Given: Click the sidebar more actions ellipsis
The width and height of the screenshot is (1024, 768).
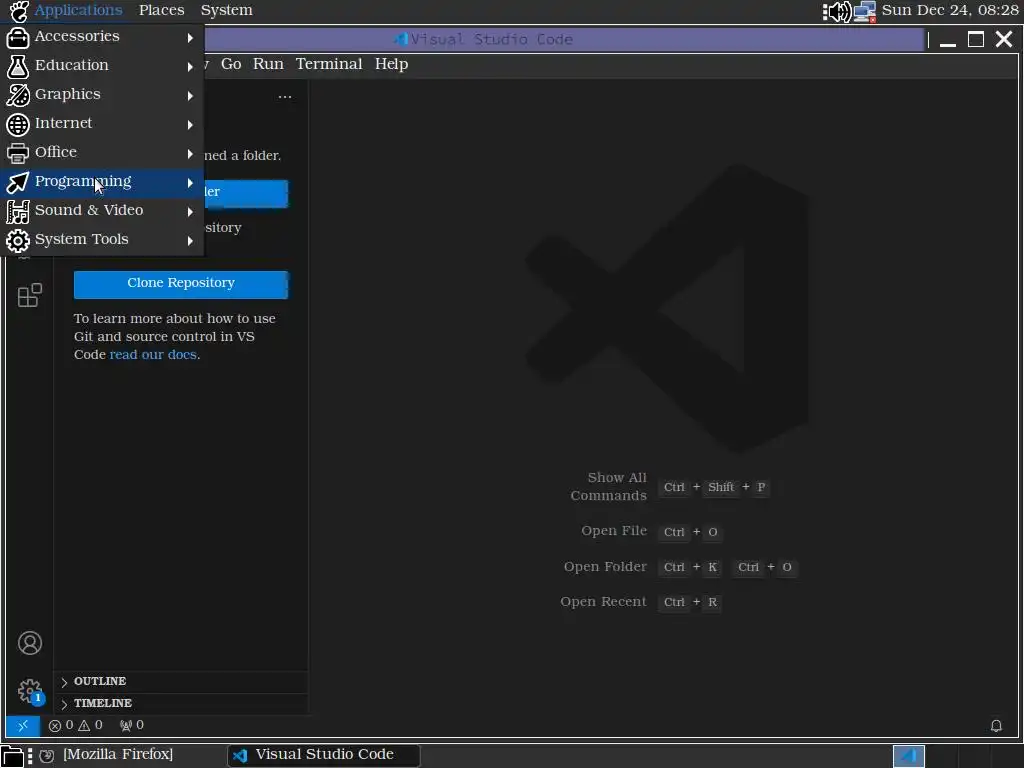Looking at the screenshot, I should 285,97.
